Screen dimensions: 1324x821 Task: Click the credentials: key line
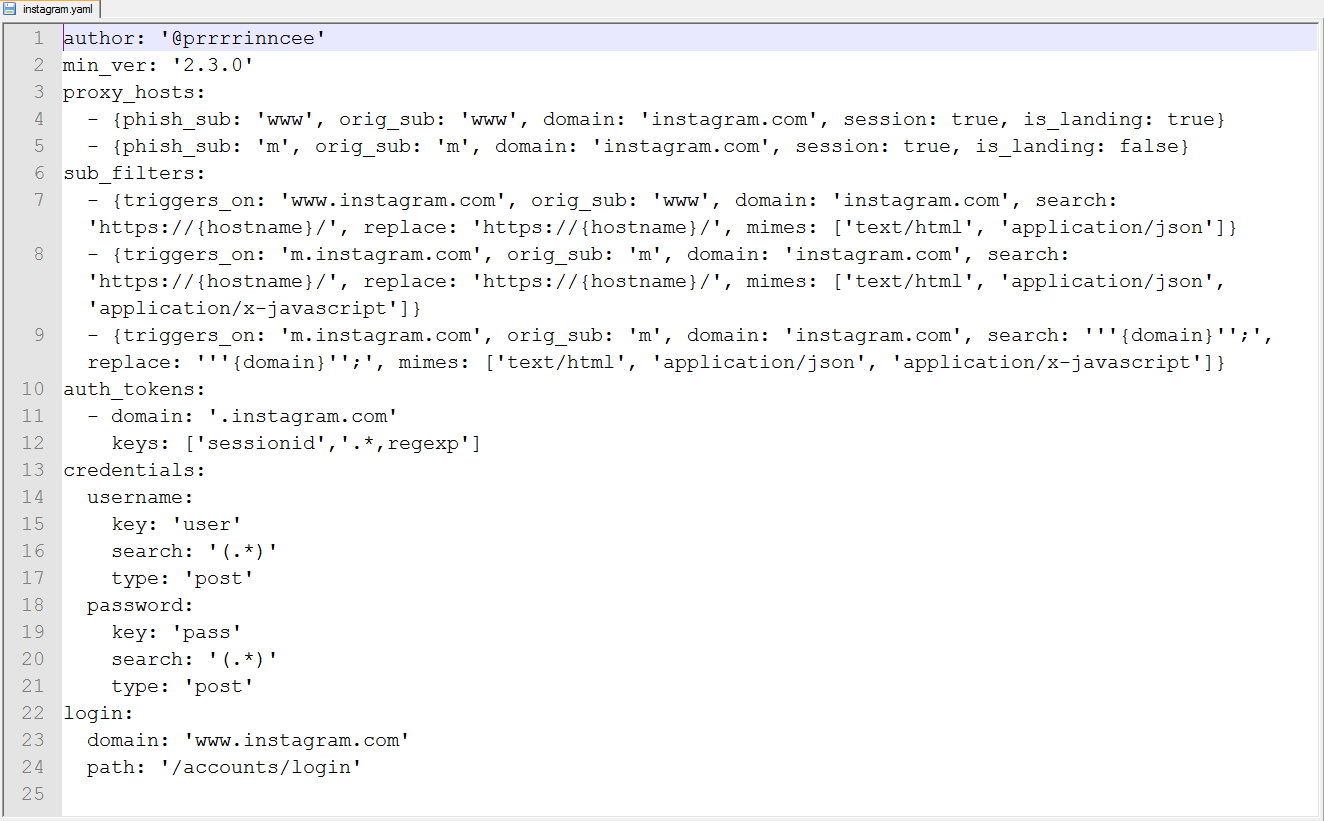pos(134,470)
